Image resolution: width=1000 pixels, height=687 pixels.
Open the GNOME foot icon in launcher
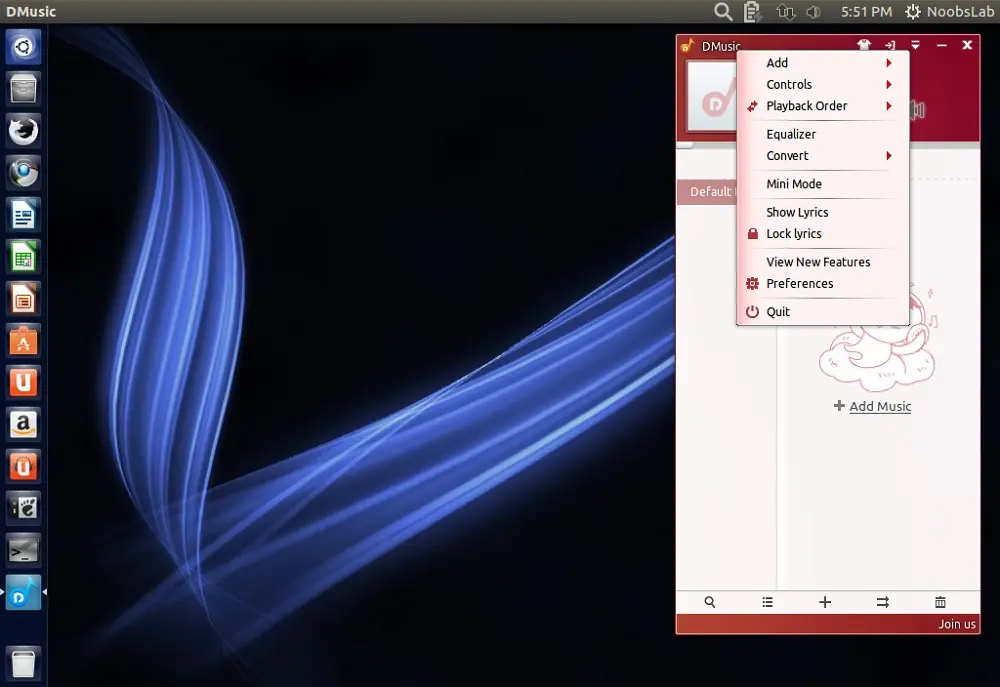coord(24,508)
